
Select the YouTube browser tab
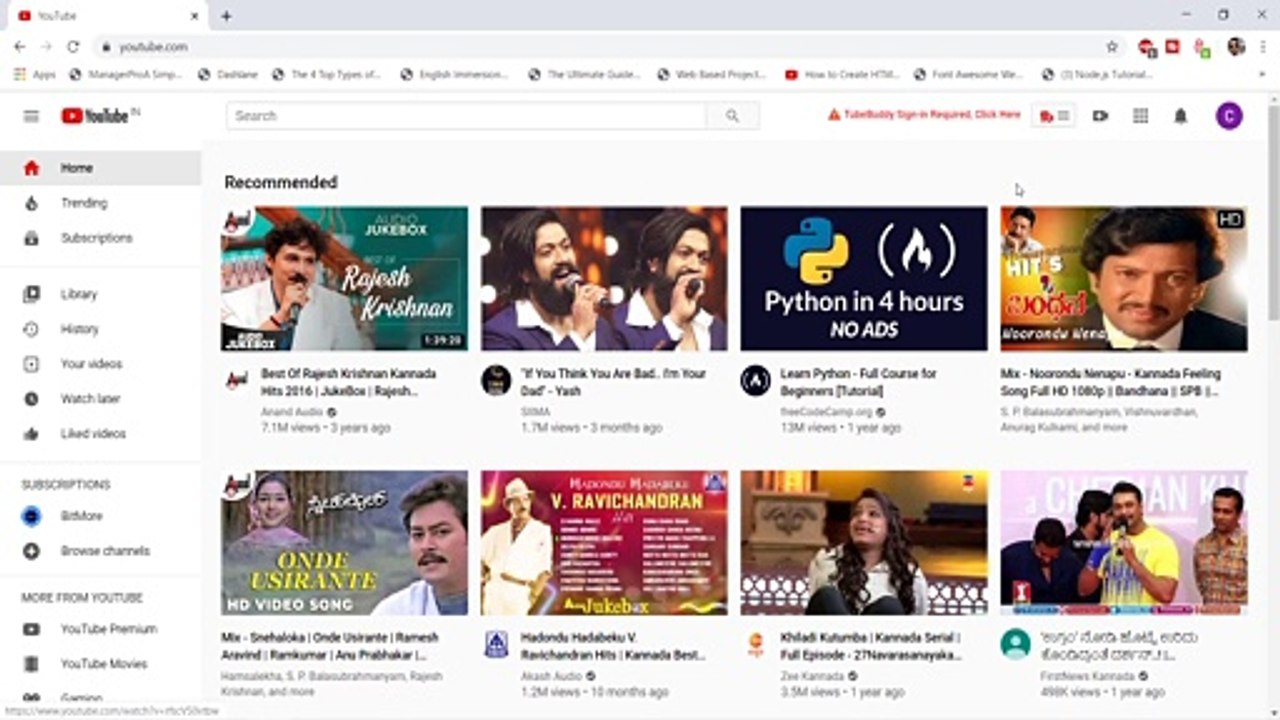click(108, 16)
